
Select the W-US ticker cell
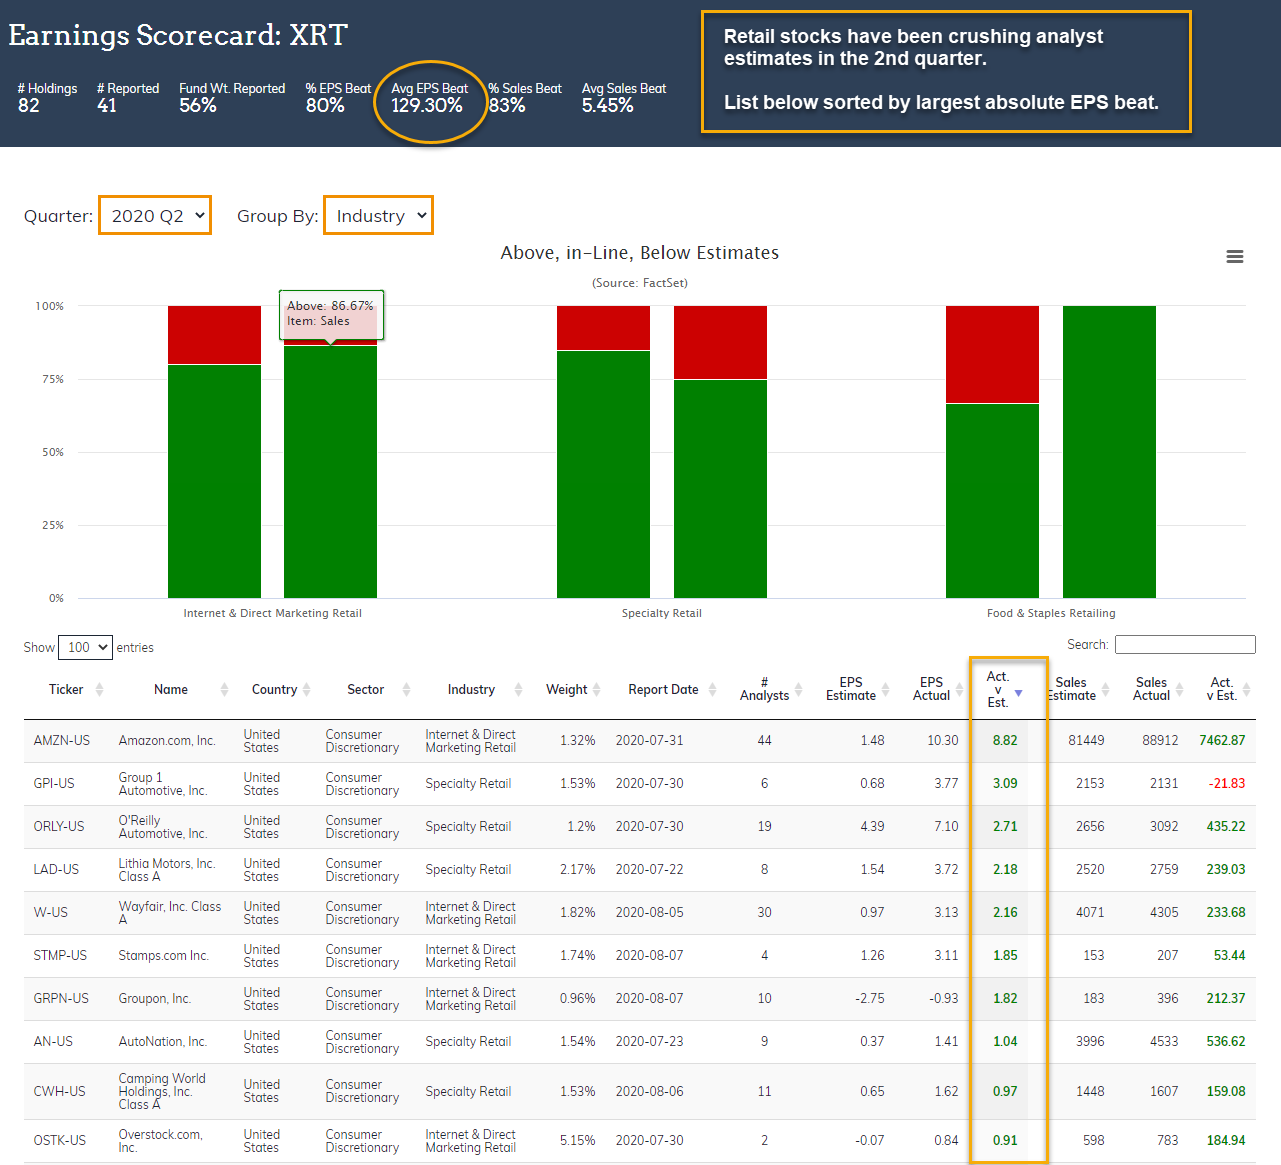pos(51,913)
